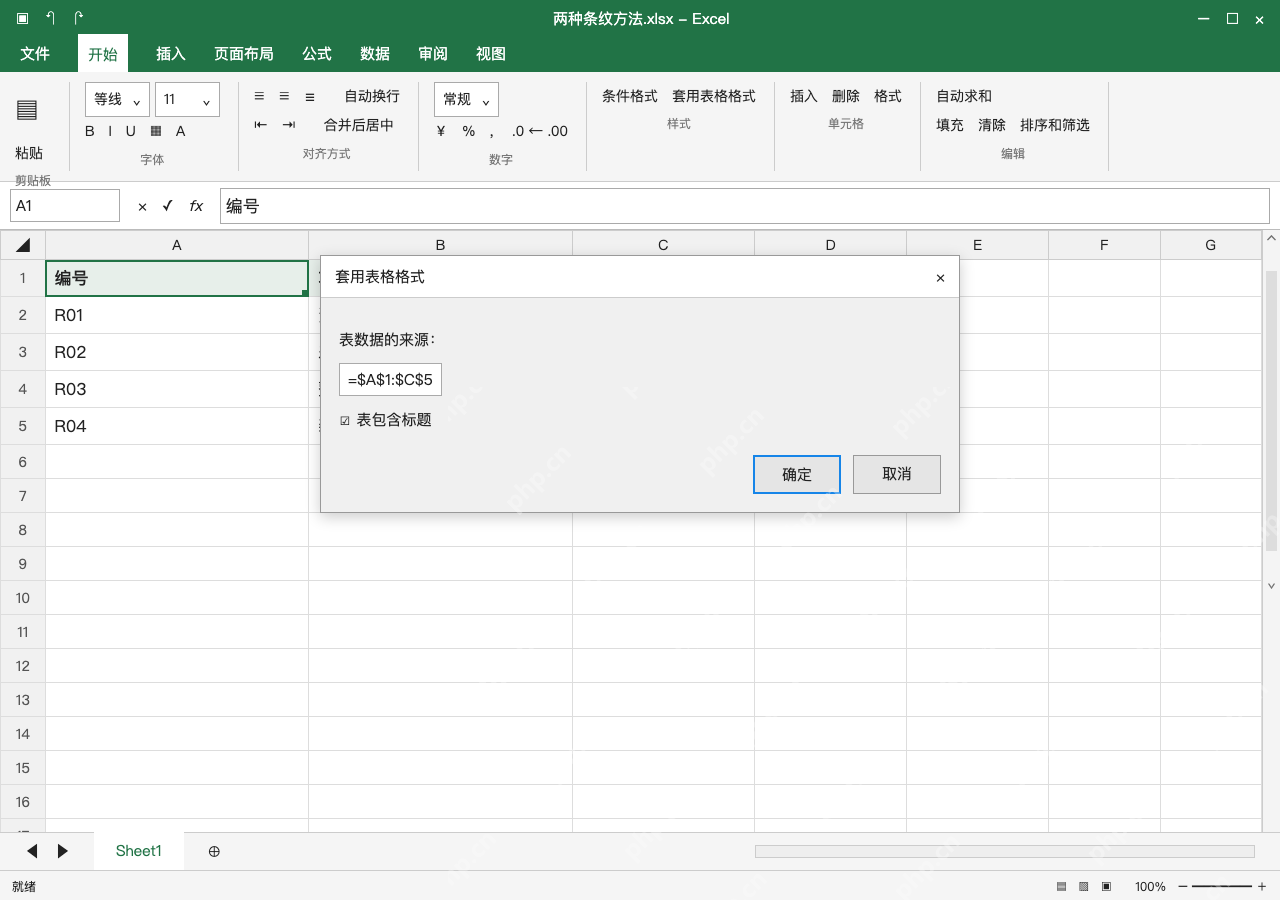Open the font size 11 dropdown

click(x=188, y=99)
